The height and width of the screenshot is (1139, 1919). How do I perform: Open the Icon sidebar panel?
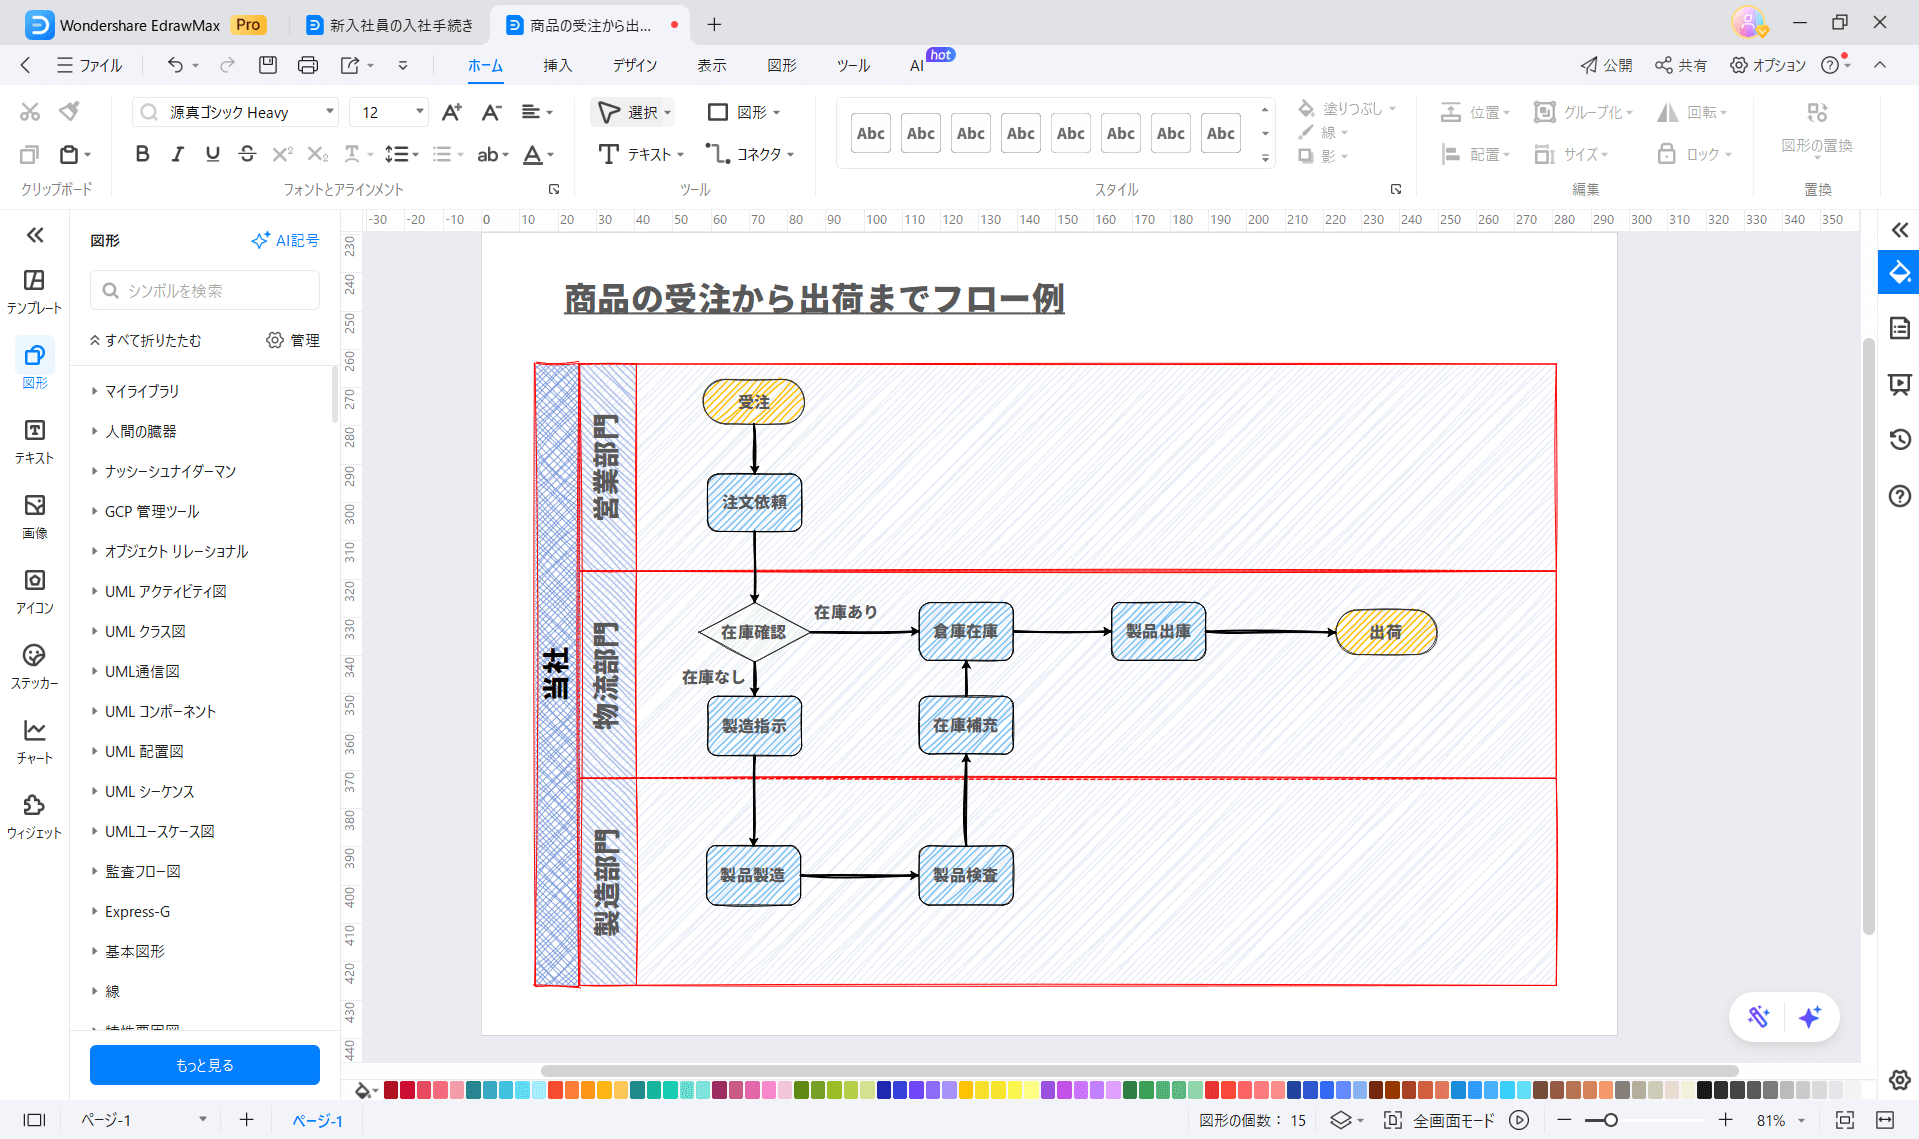pos(34,591)
